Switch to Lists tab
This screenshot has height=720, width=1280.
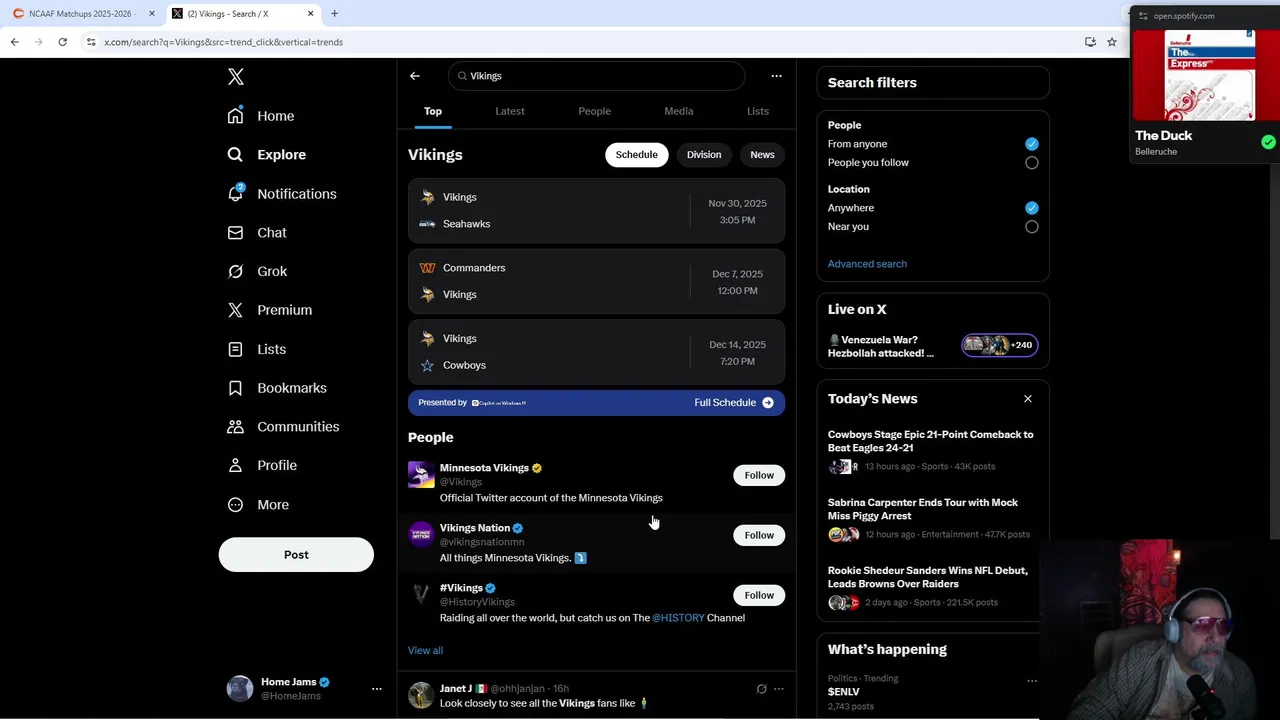(758, 111)
